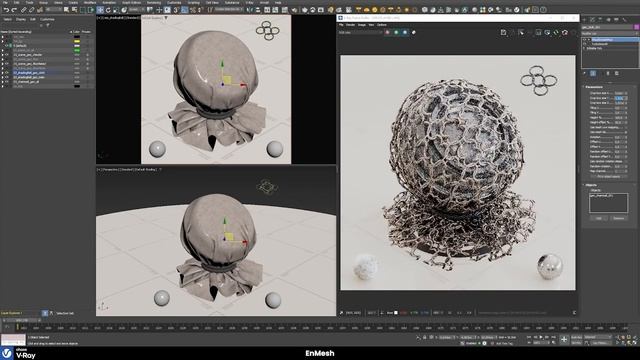Toggle Percent Snap in main toolbar

pyautogui.click(x=193, y=10)
